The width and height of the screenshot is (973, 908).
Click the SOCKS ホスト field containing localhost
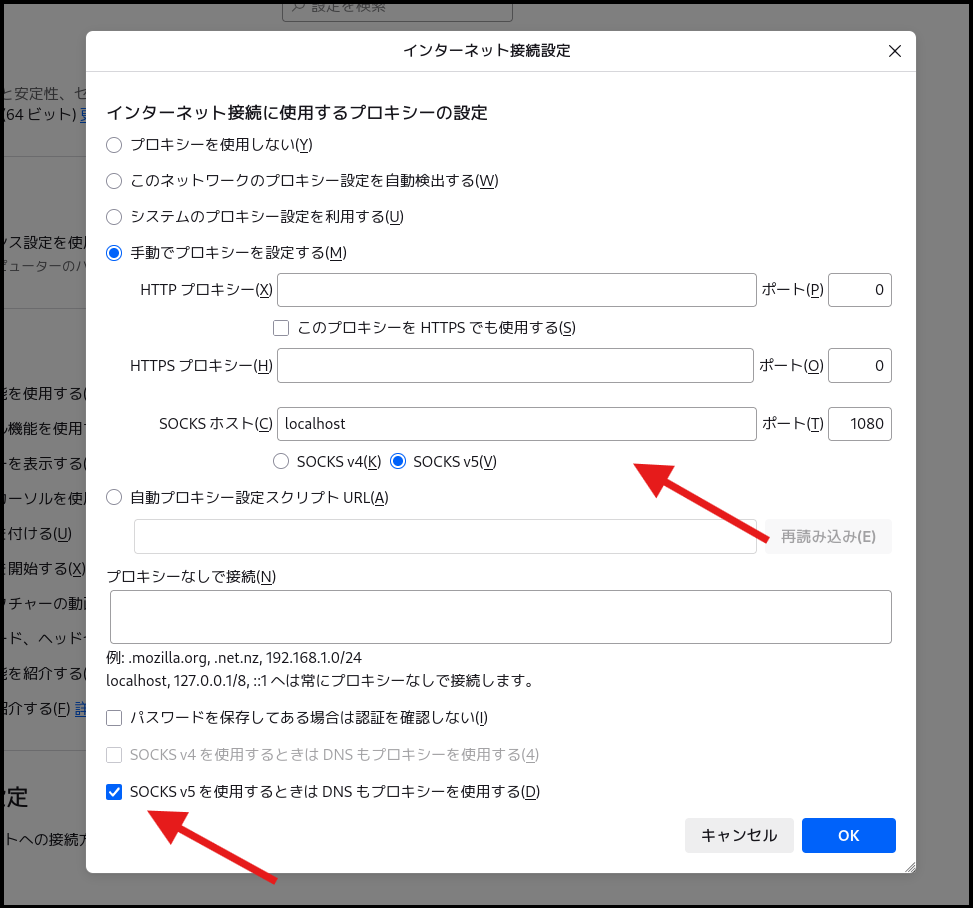tap(516, 424)
